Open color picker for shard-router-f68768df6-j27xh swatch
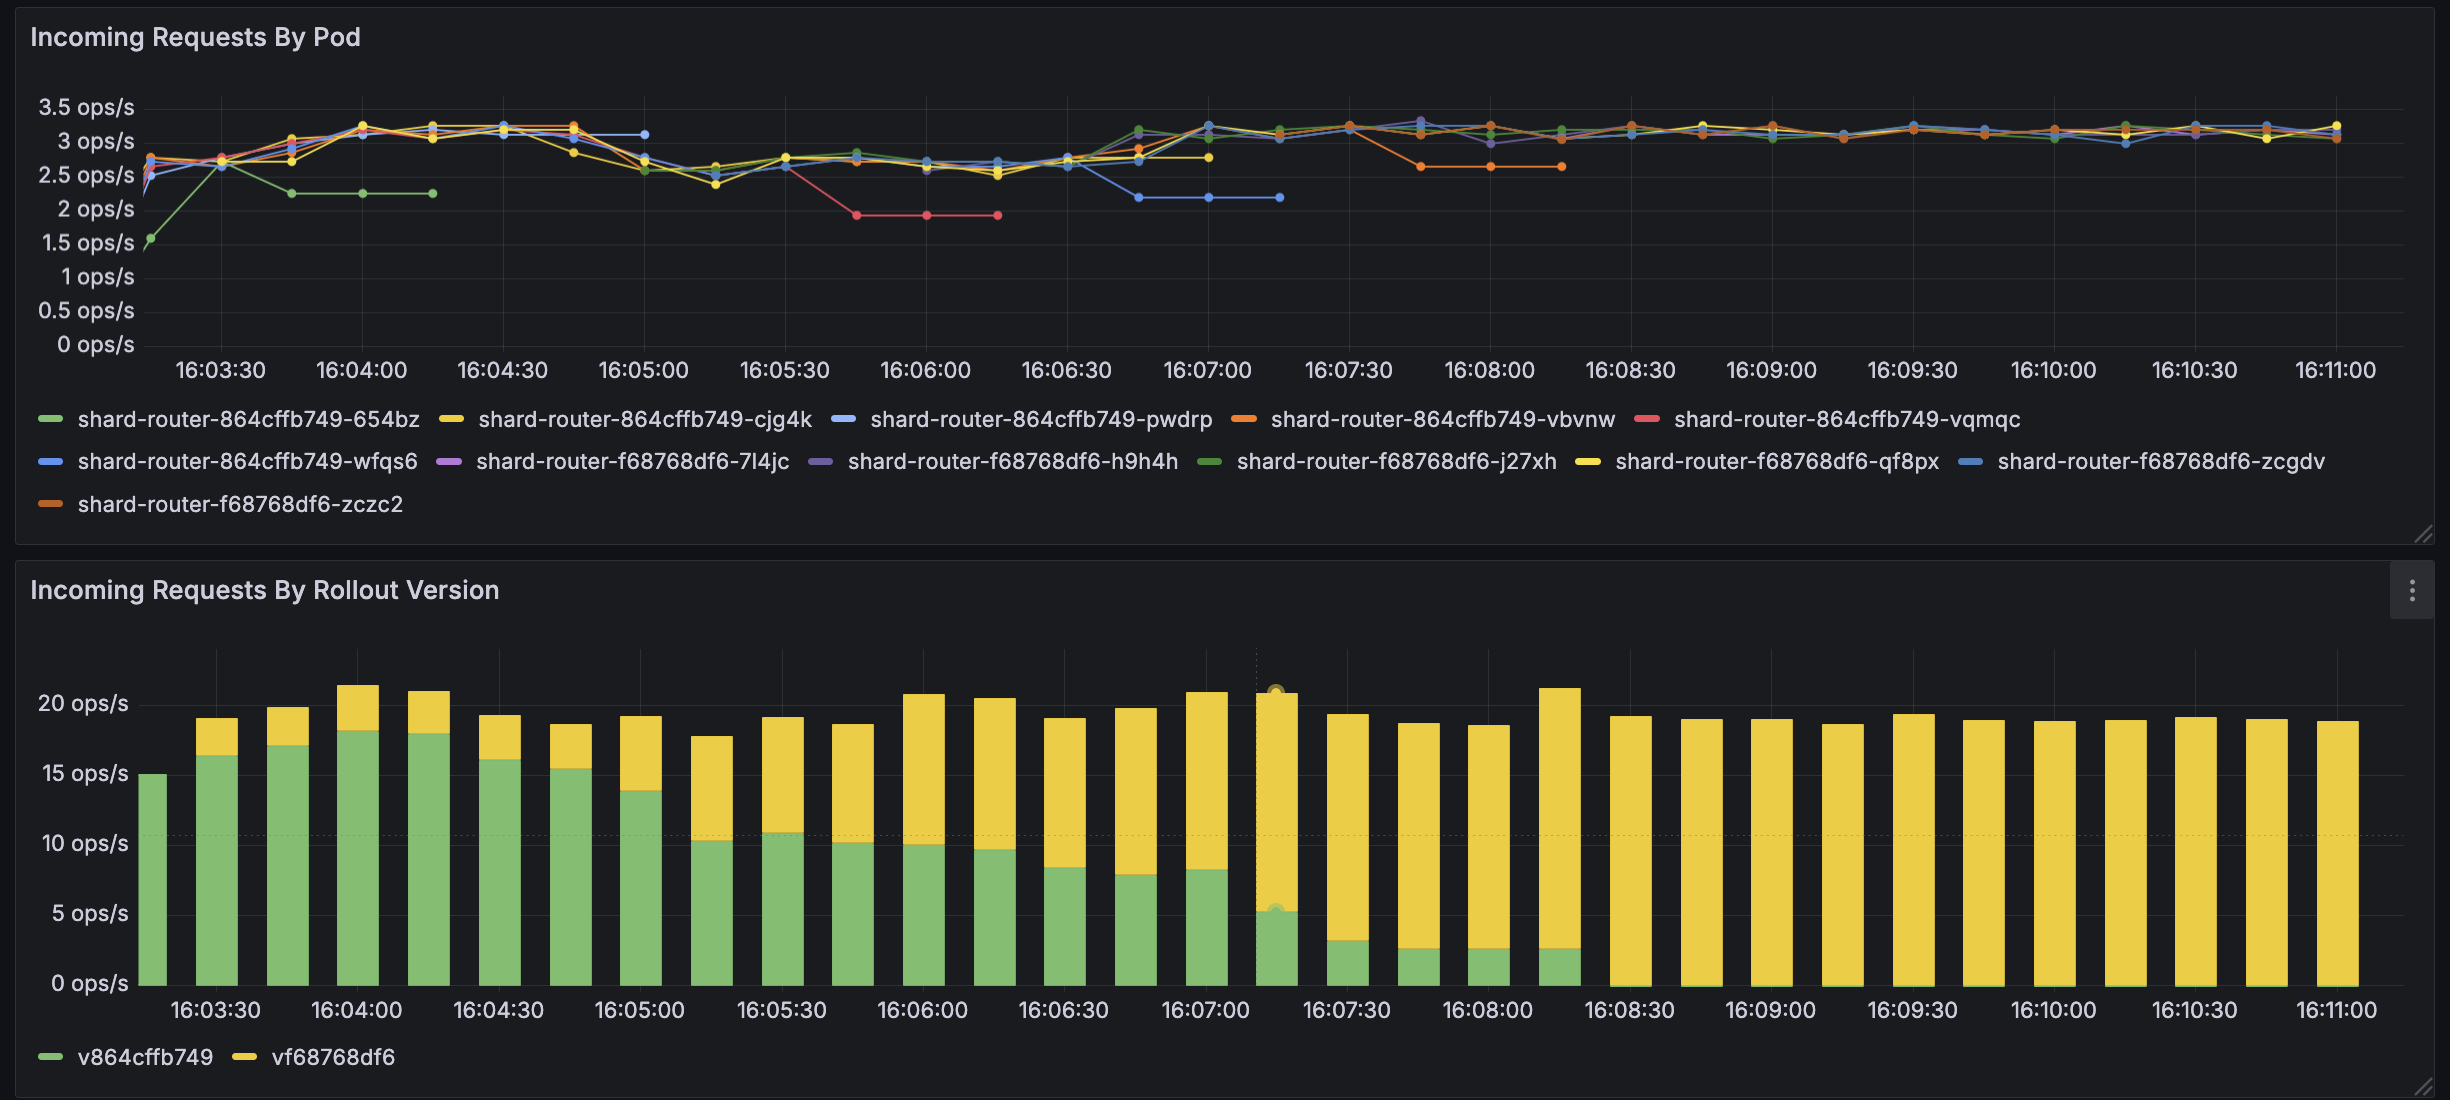The height and width of the screenshot is (1100, 2450). [x=1210, y=462]
